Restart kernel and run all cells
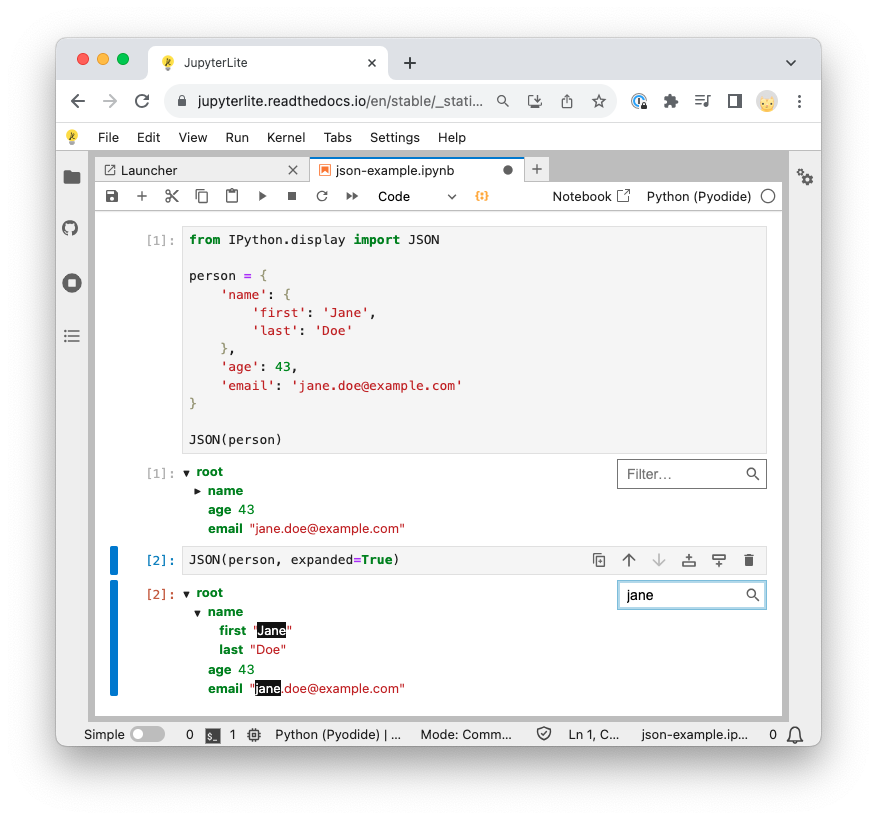 click(352, 196)
